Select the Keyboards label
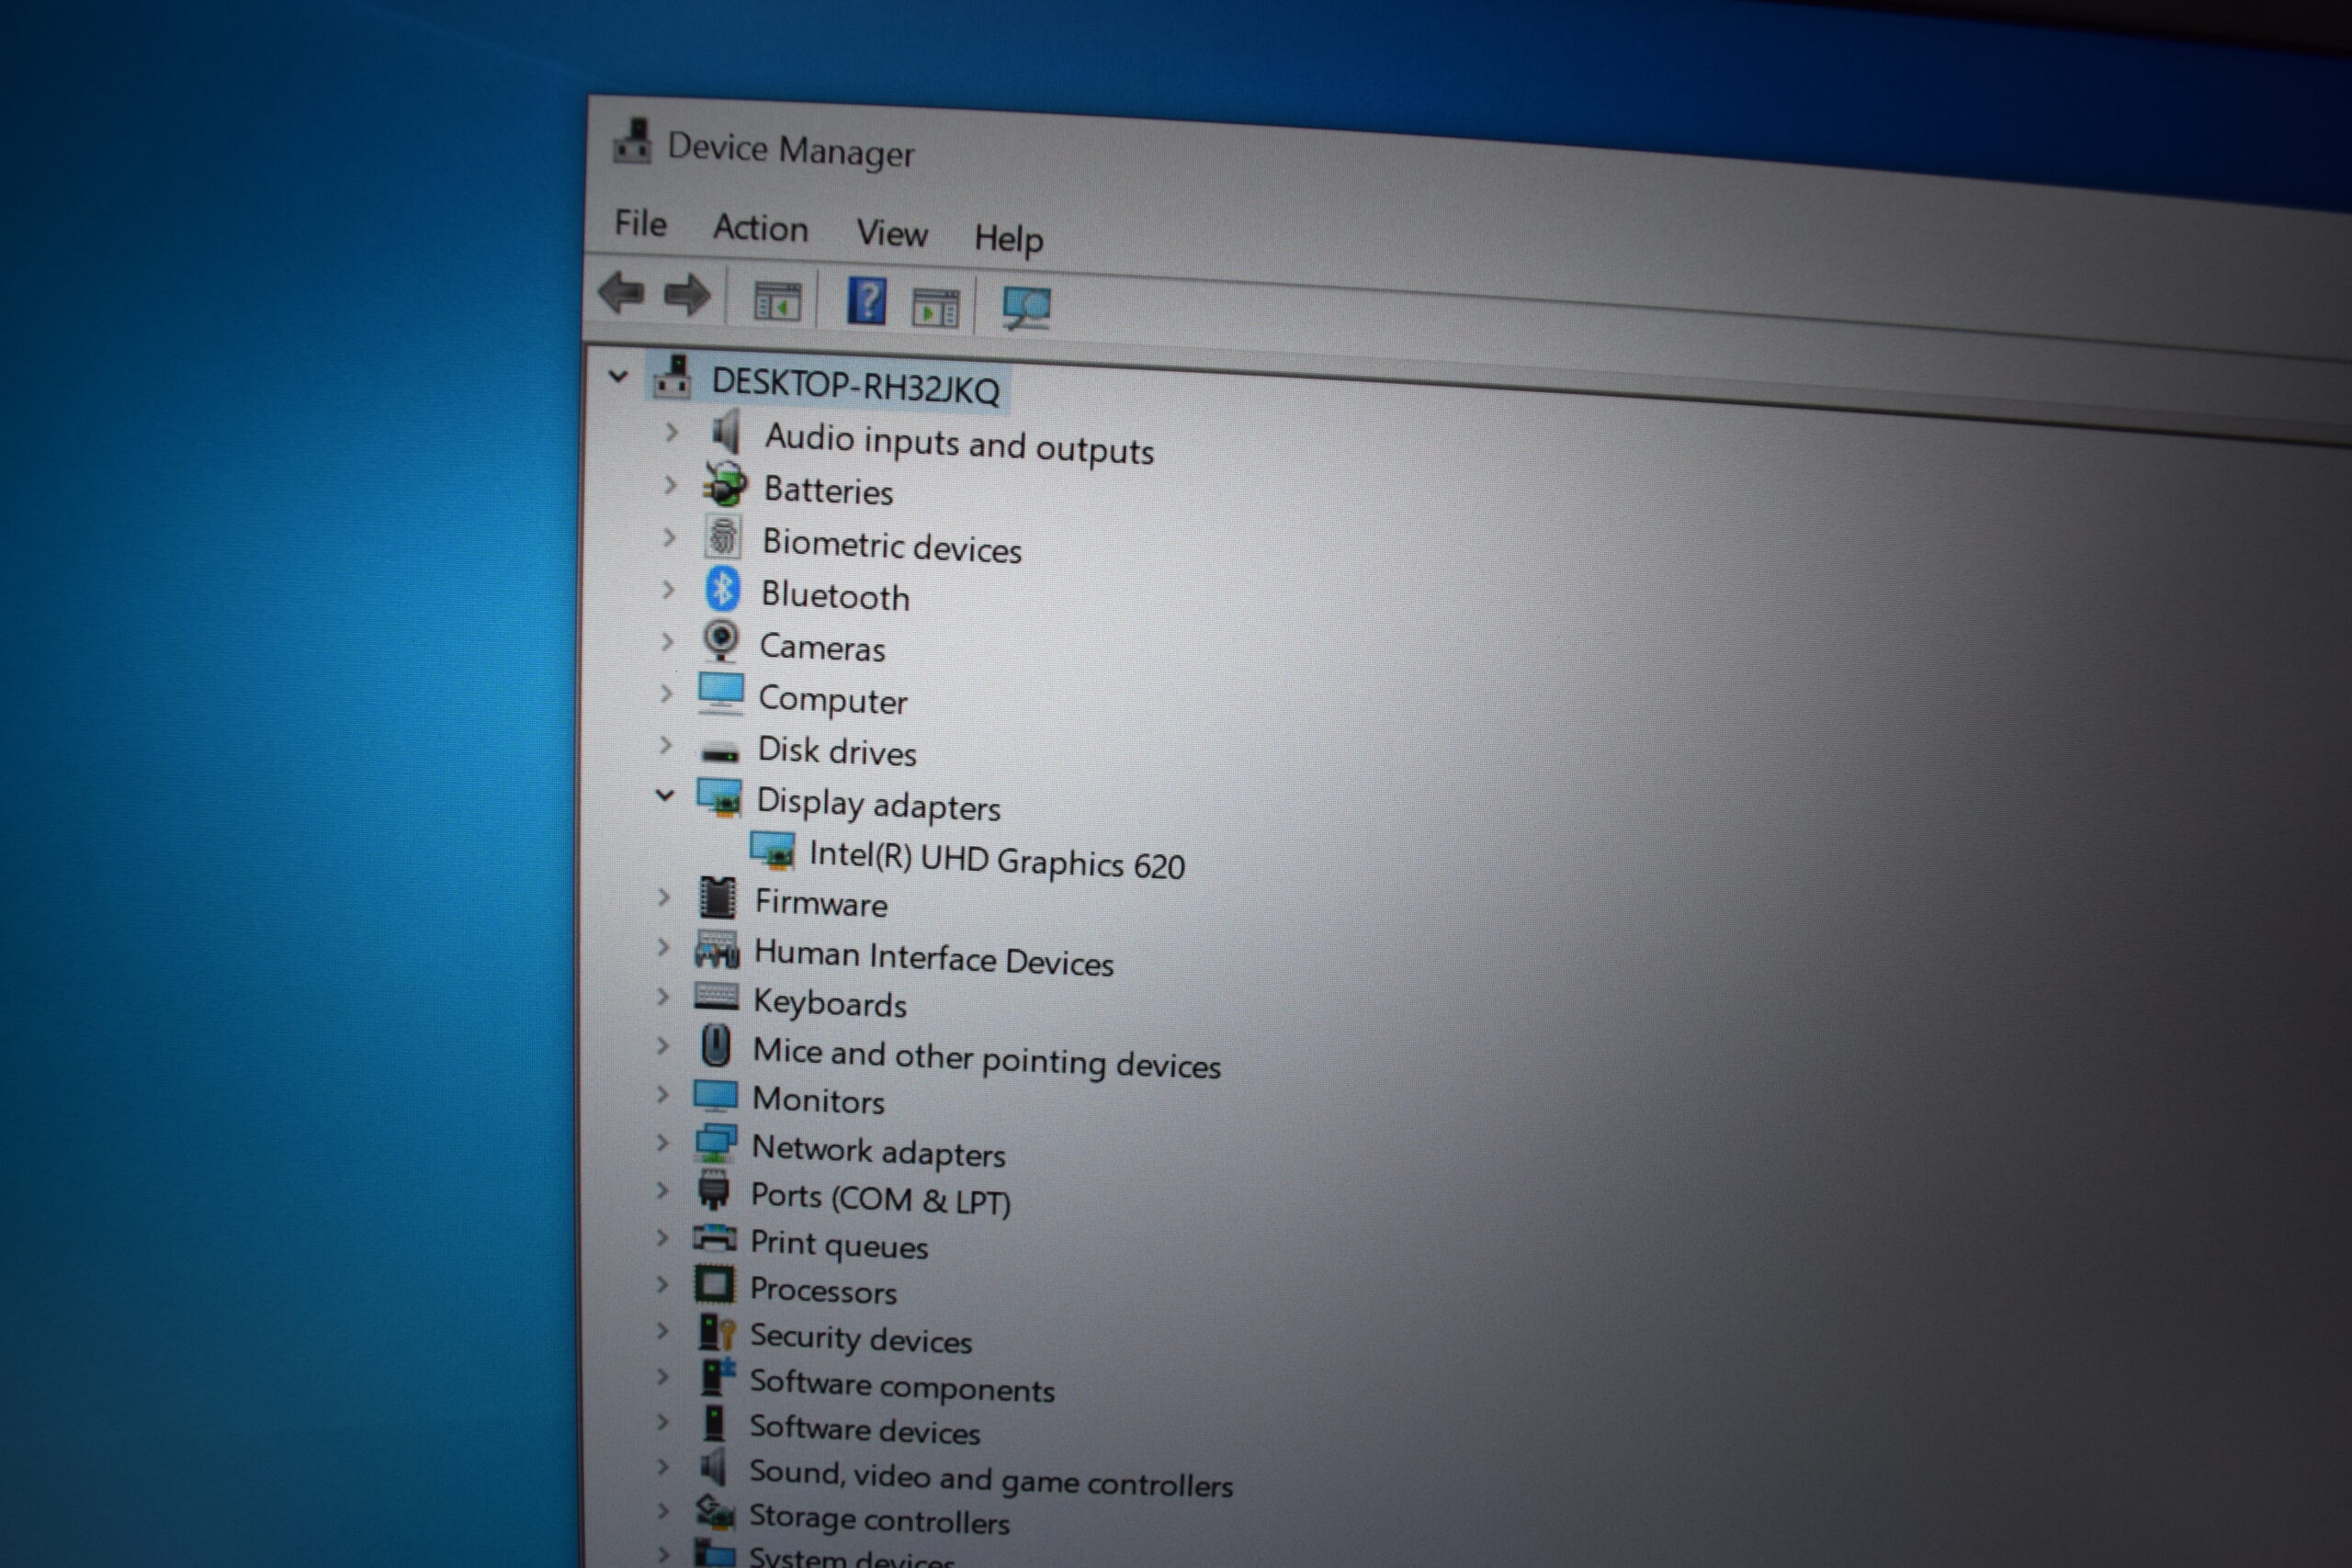The image size is (2352, 1568). click(830, 1002)
